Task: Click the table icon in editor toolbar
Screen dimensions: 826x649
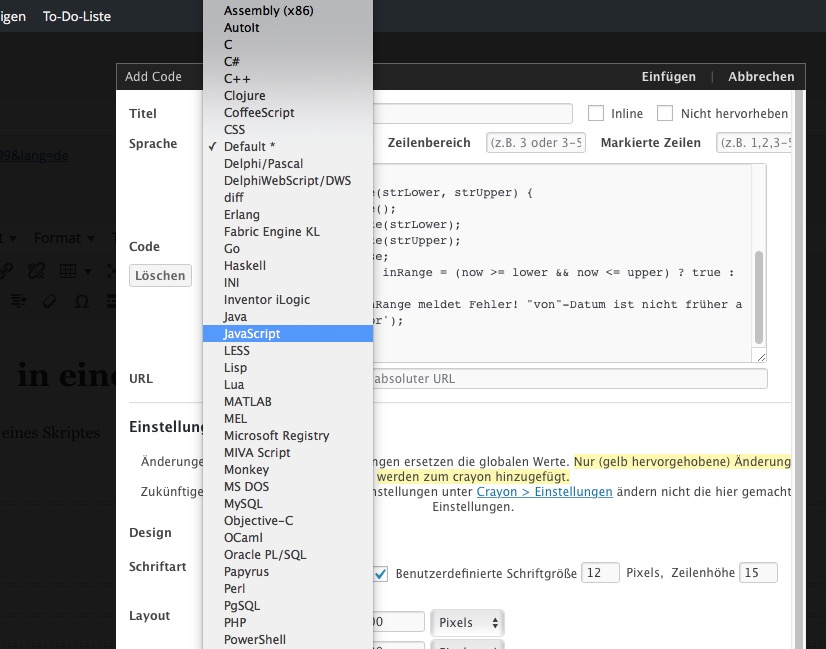Action: click(68, 271)
